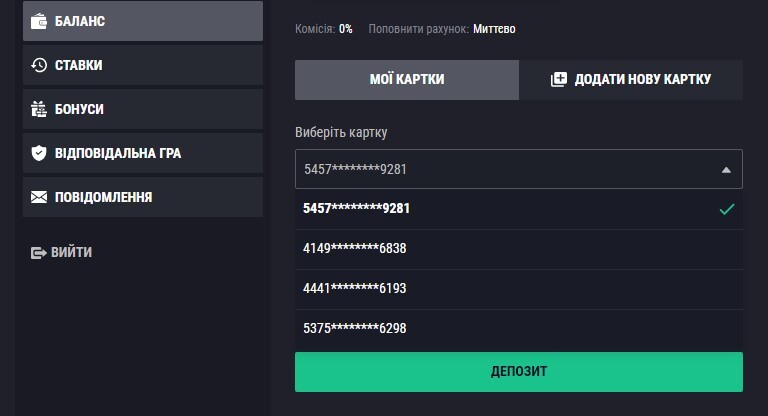Viewport: 768px width, 416px height.
Task: Collapse the card dropdown arrow
Action: click(726, 170)
